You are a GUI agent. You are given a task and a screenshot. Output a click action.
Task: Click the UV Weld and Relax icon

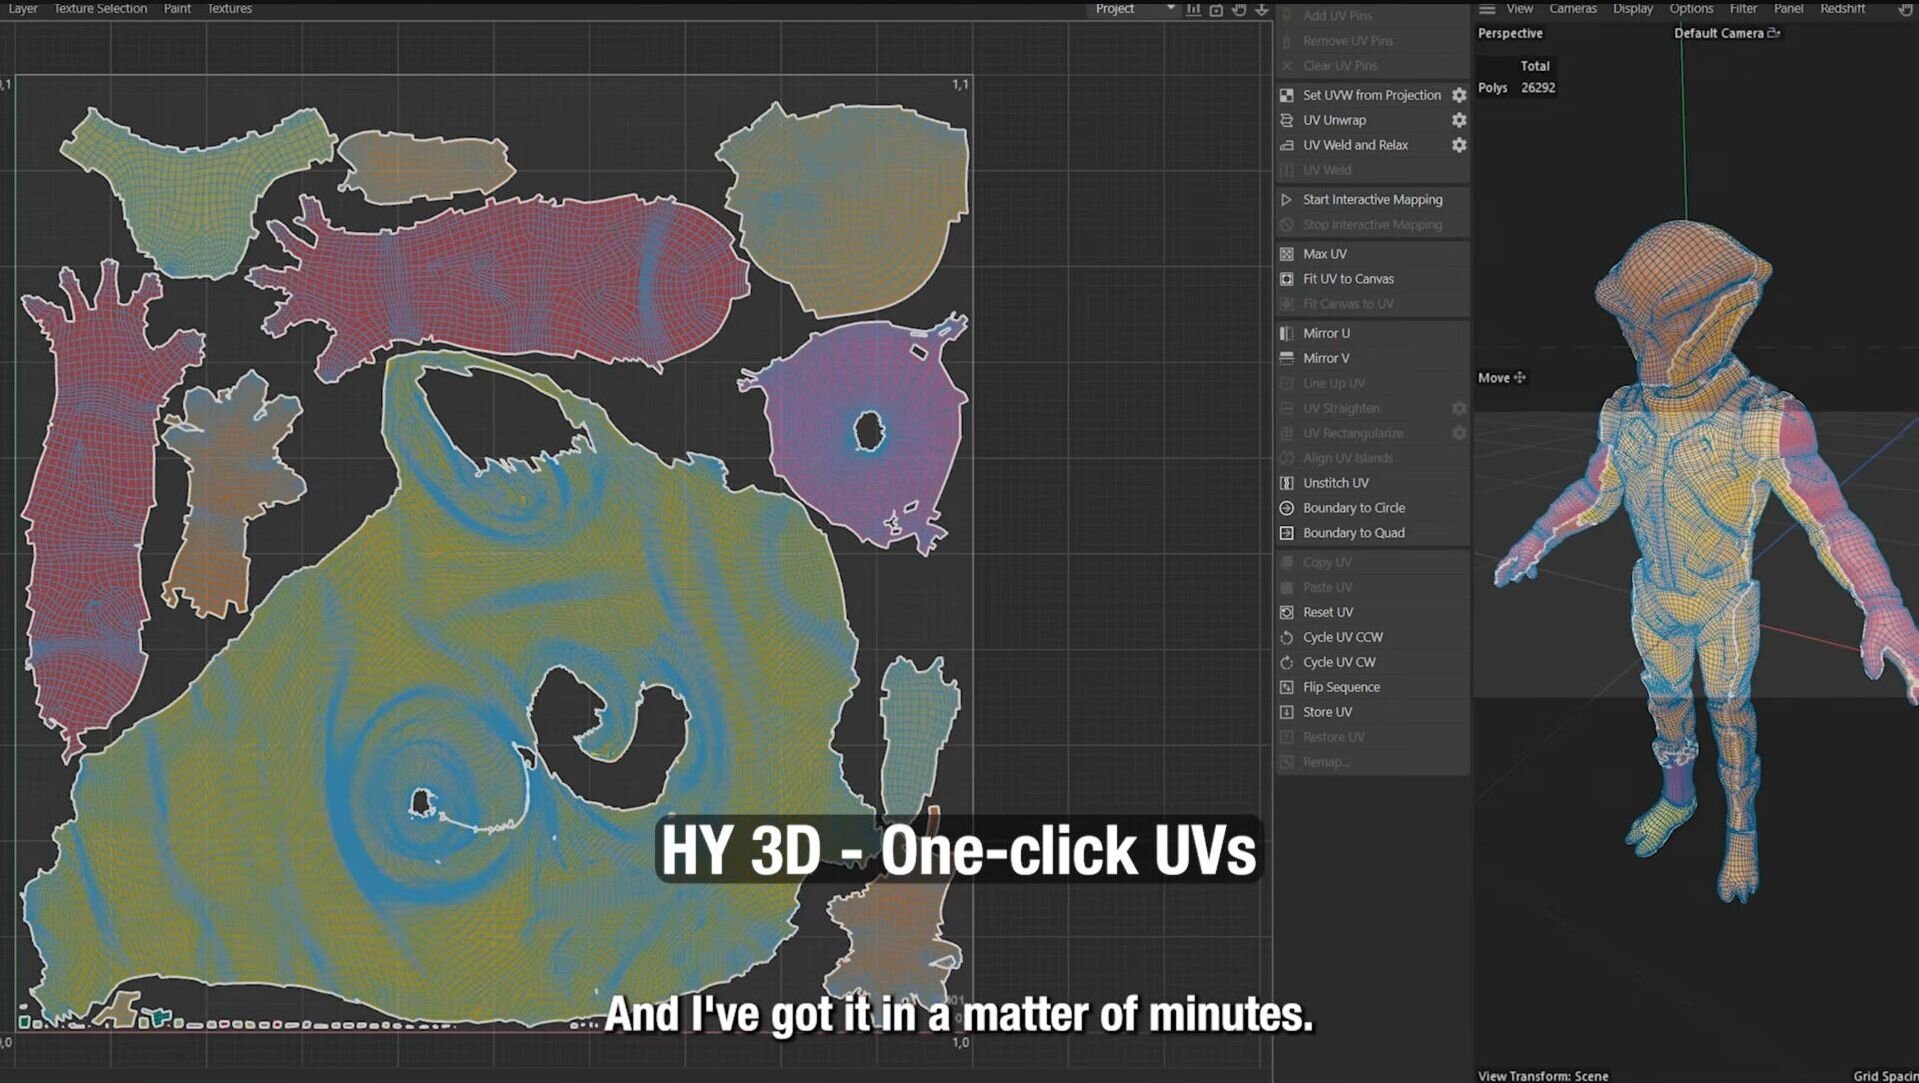tap(1287, 145)
